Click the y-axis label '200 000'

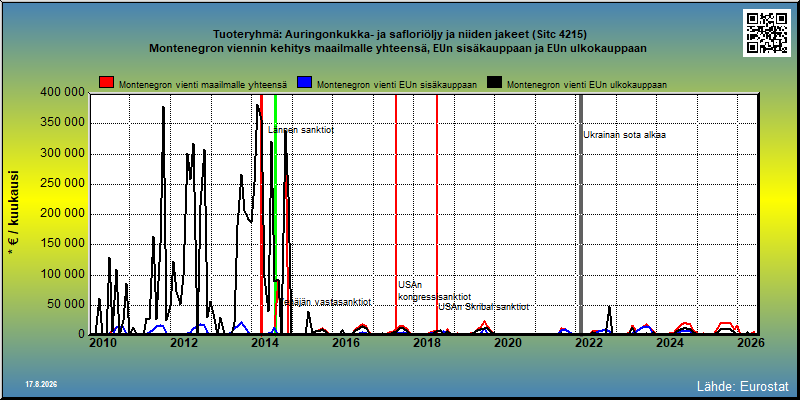point(62,214)
